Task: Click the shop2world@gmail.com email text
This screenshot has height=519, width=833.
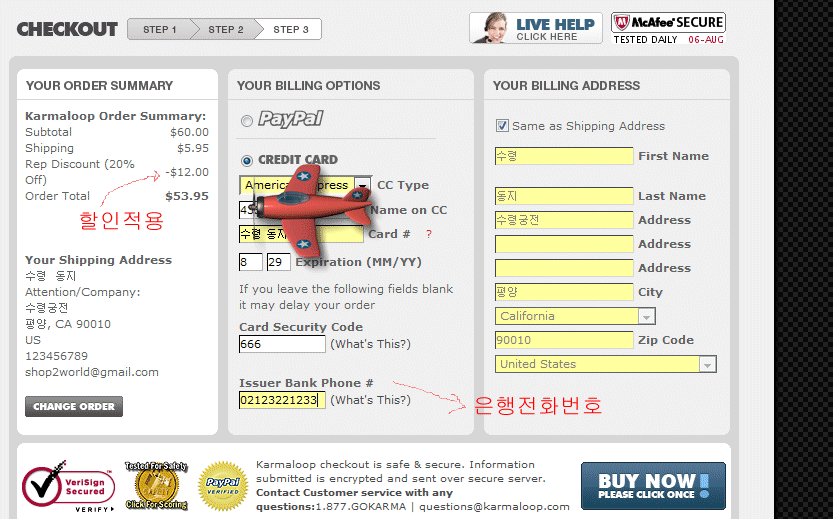Action: click(x=92, y=372)
